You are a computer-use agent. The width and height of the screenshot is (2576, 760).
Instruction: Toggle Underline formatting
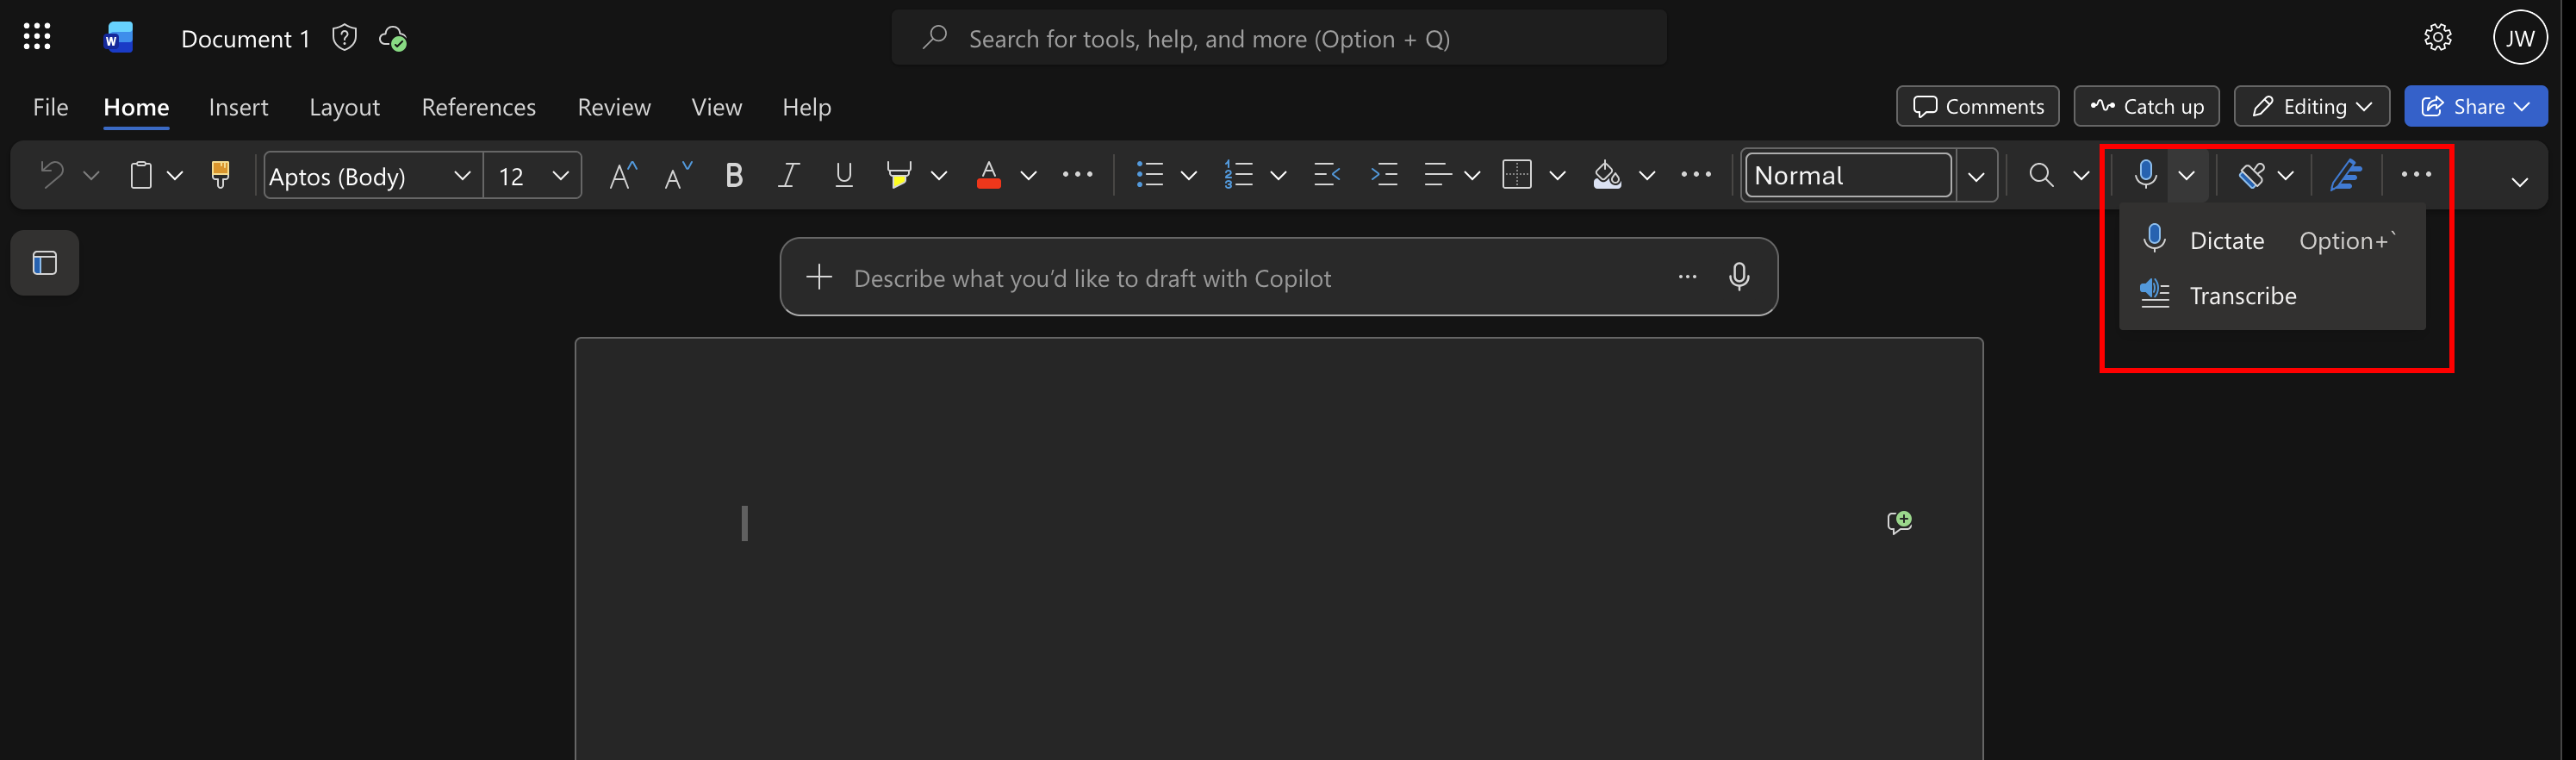point(844,175)
